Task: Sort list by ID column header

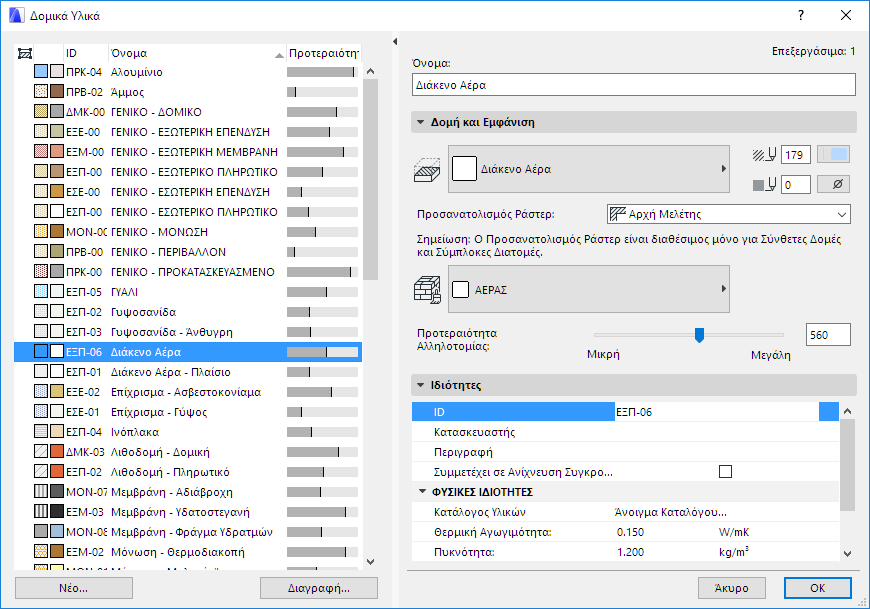Action: pyautogui.click(x=86, y=53)
